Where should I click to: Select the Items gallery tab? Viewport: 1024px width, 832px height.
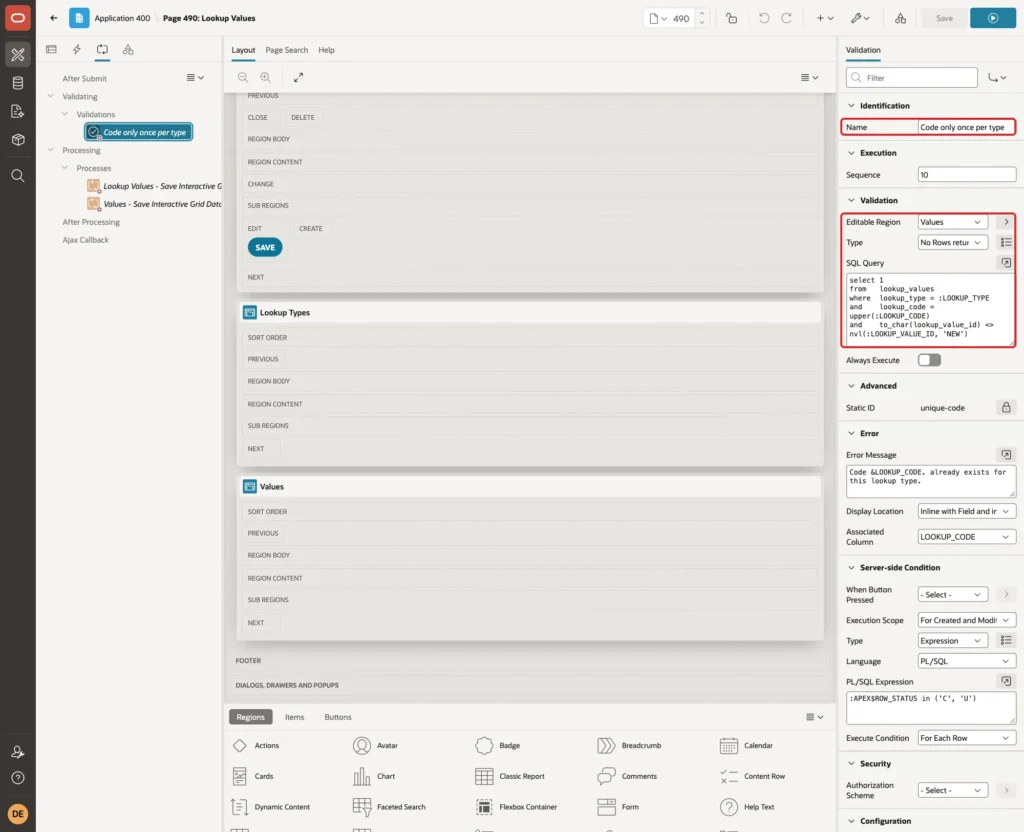coord(295,717)
